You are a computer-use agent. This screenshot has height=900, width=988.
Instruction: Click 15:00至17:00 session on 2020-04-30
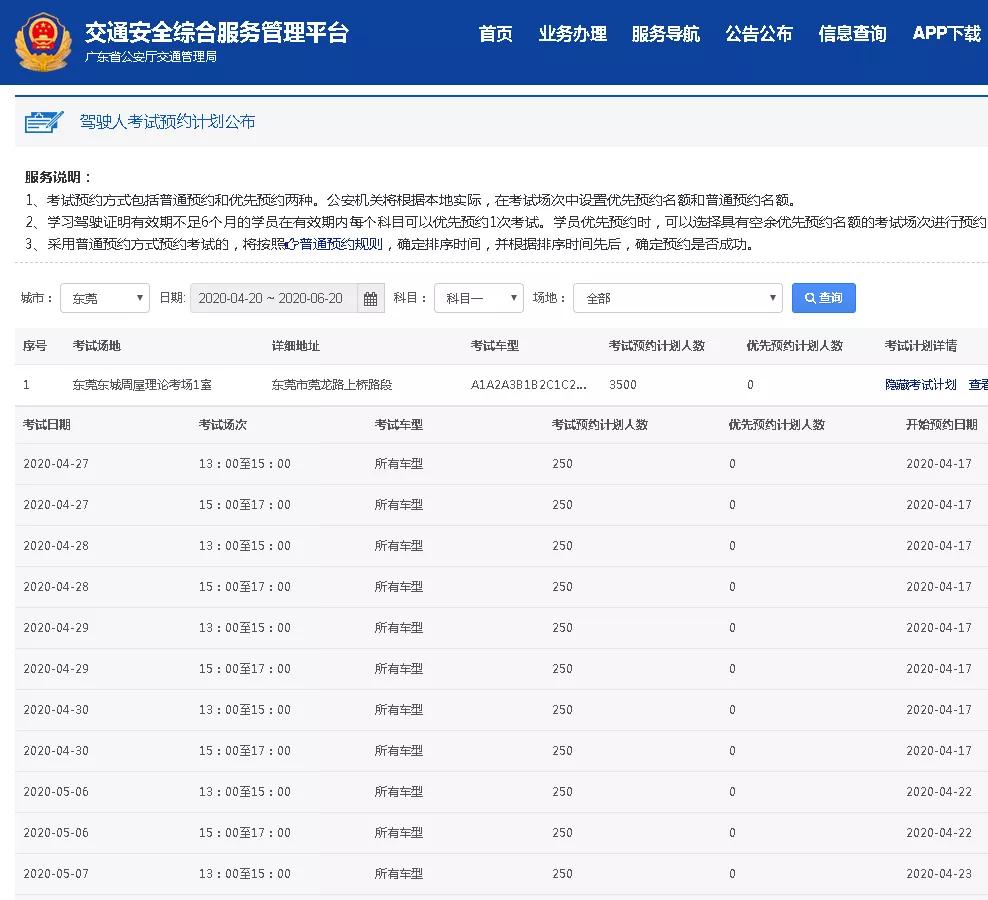pos(244,751)
